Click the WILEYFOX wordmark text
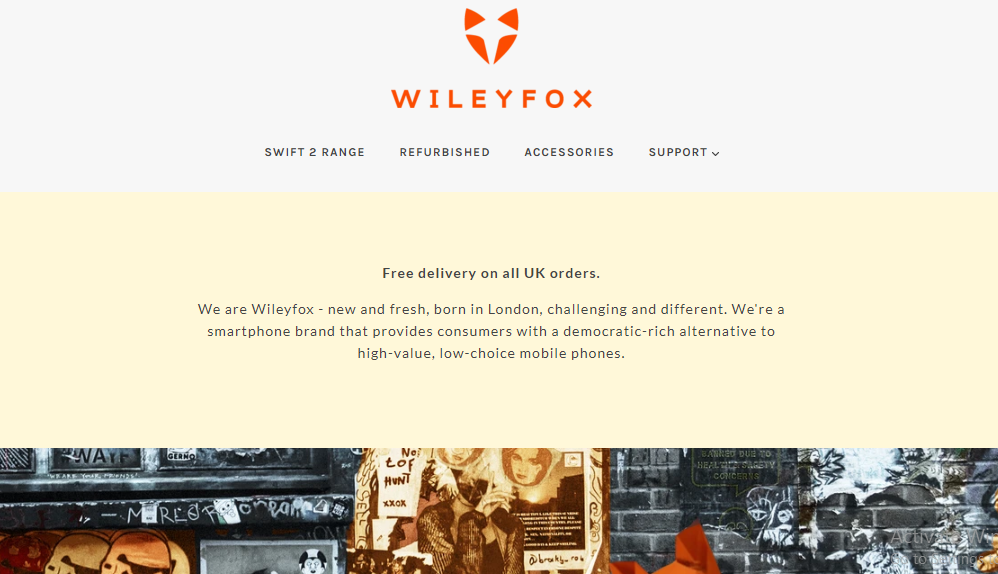 [491, 99]
